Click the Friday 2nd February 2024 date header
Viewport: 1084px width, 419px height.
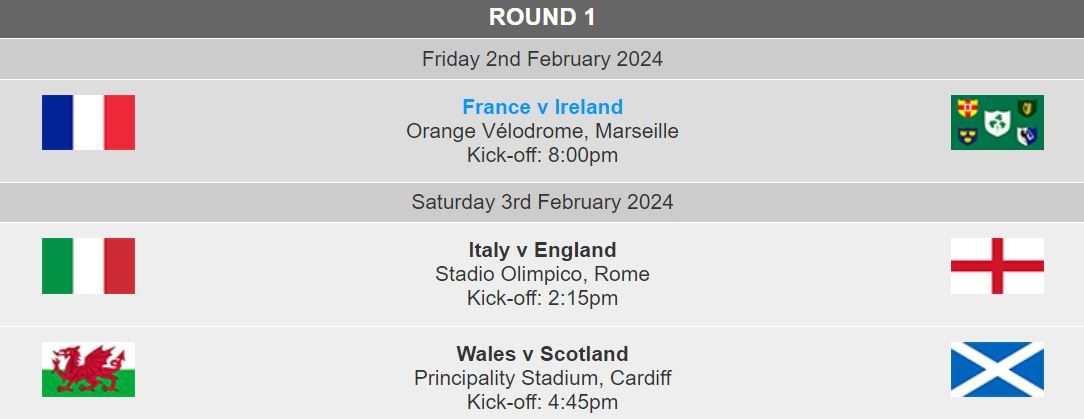[x=542, y=59]
